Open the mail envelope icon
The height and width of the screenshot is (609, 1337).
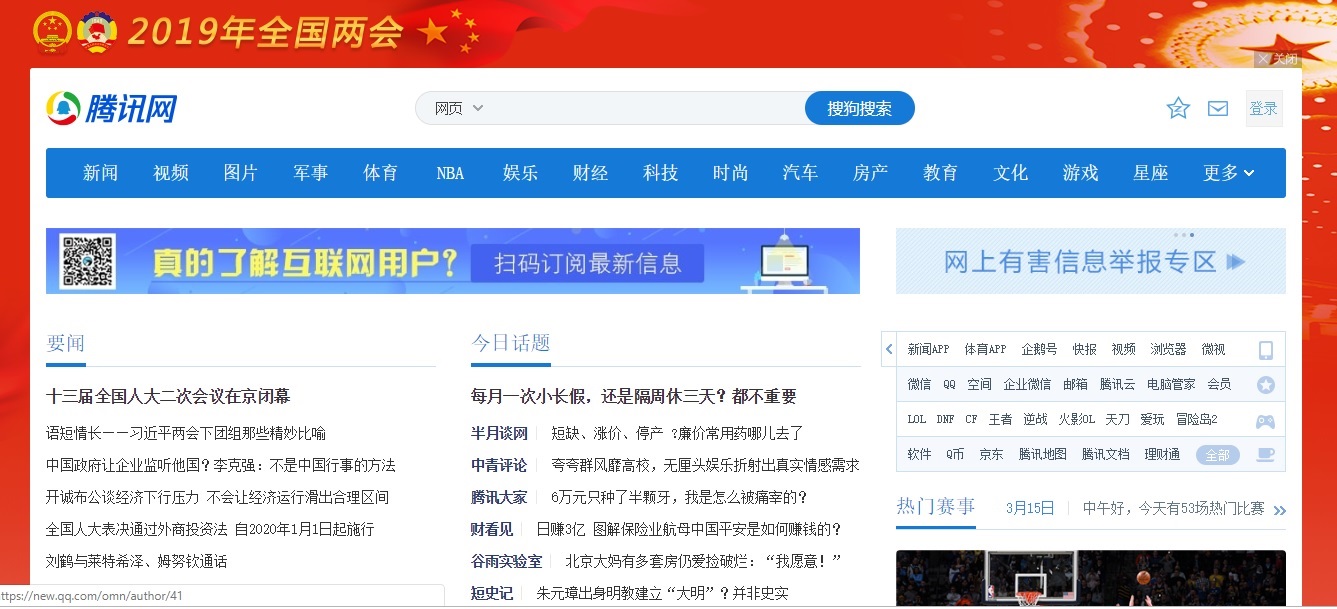(1218, 108)
